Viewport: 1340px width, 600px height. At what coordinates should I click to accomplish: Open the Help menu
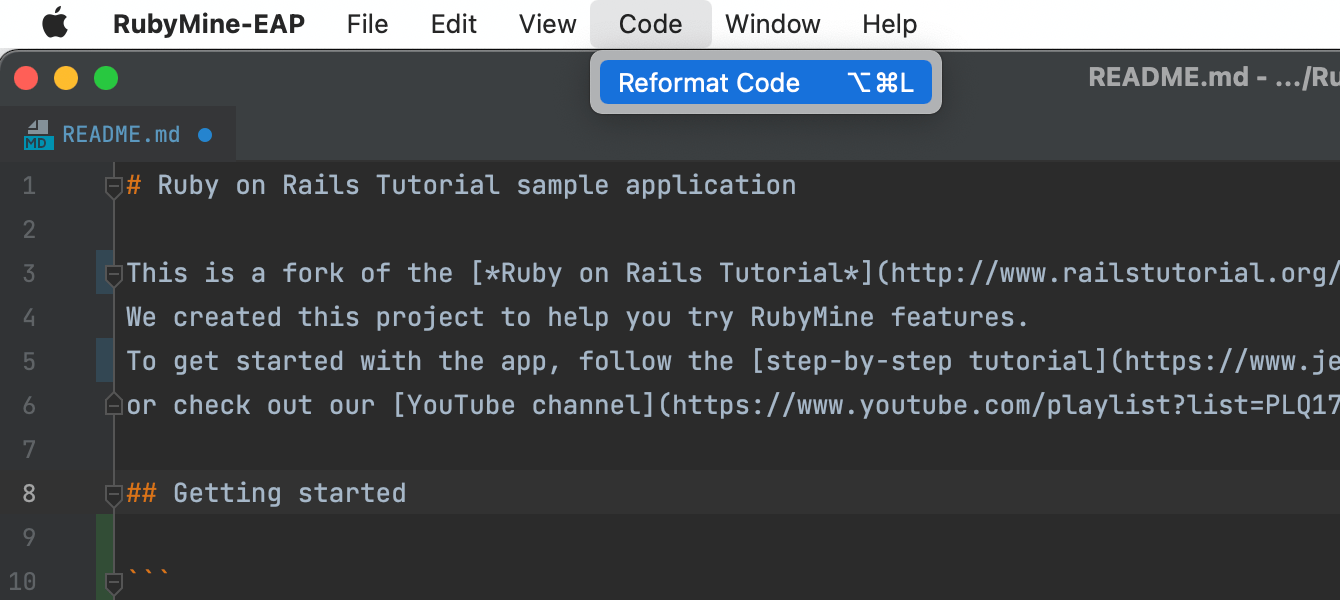tap(890, 24)
